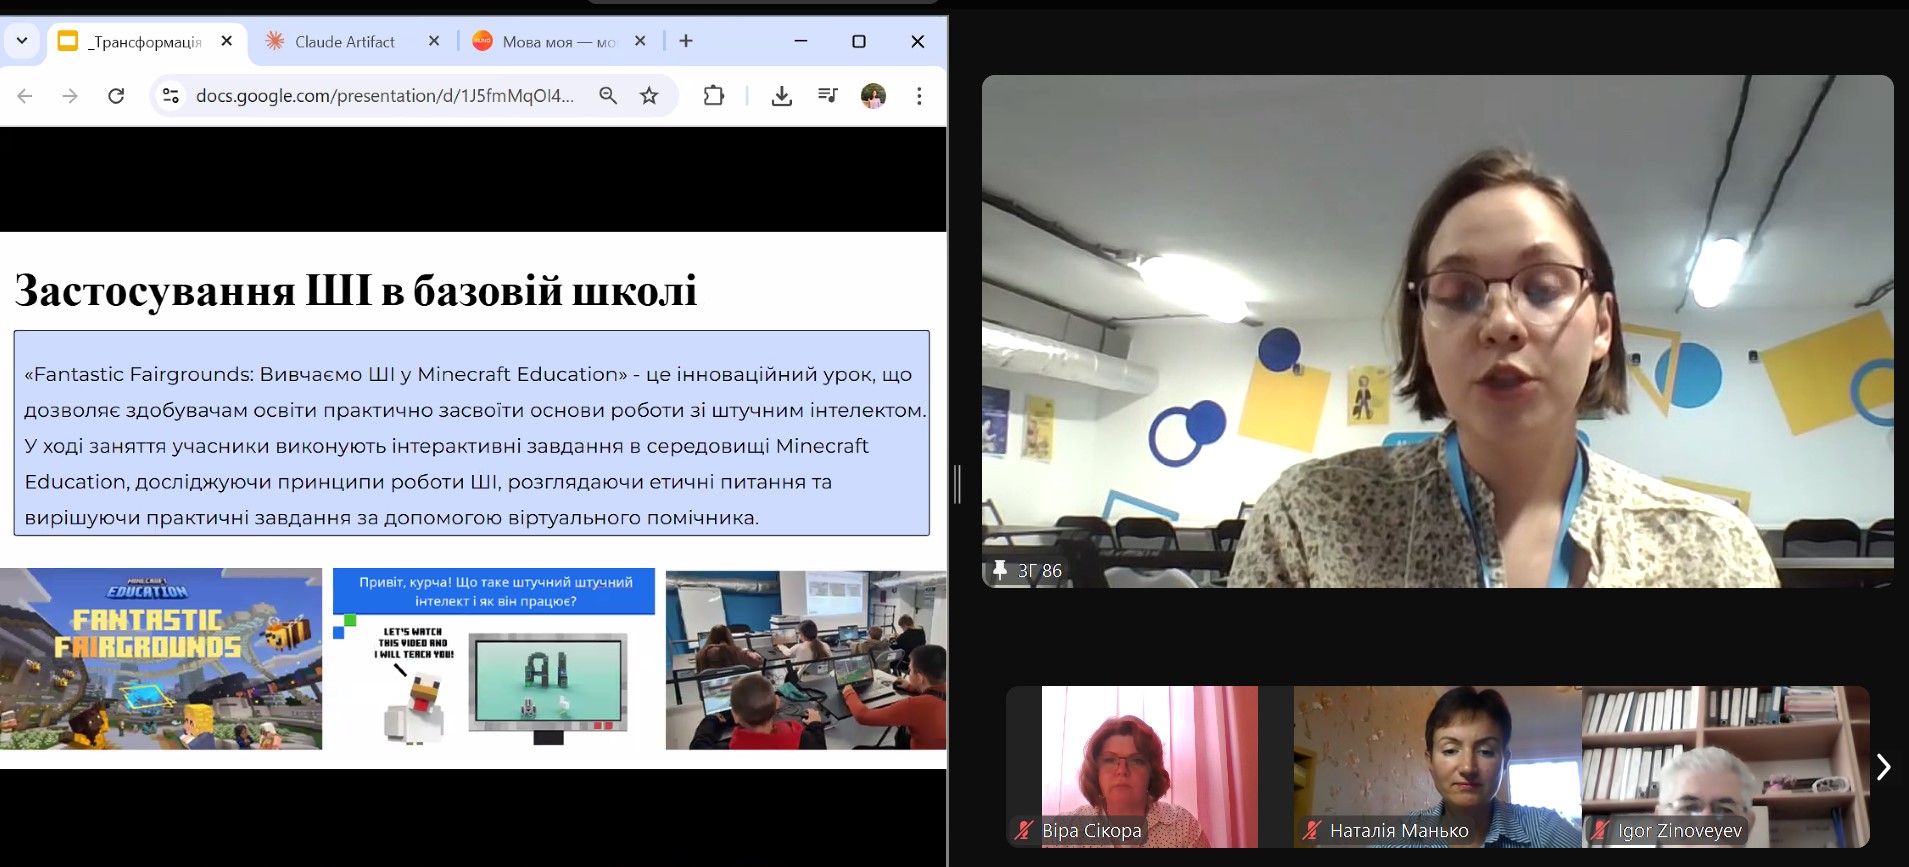Select the Fantastic Fairgrounds slide image
The image size is (1909, 867).
(x=161, y=659)
